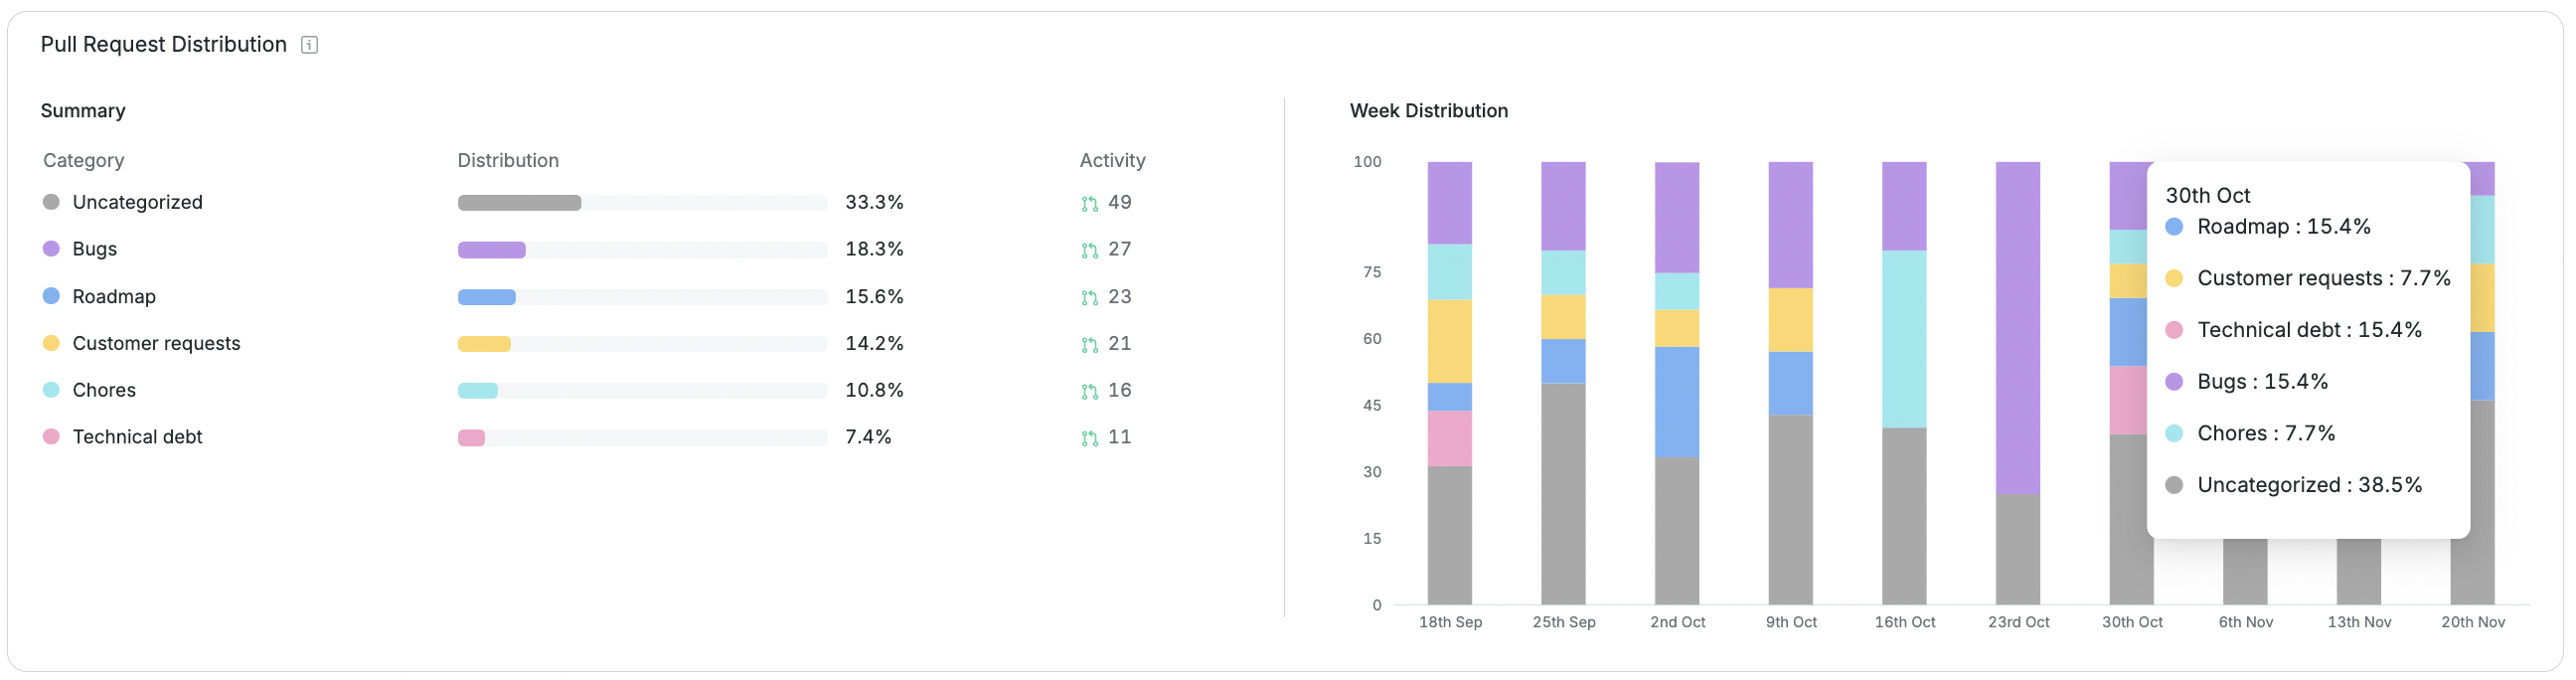Toggle the cyan Chores category dot

click(x=51, y=390)
